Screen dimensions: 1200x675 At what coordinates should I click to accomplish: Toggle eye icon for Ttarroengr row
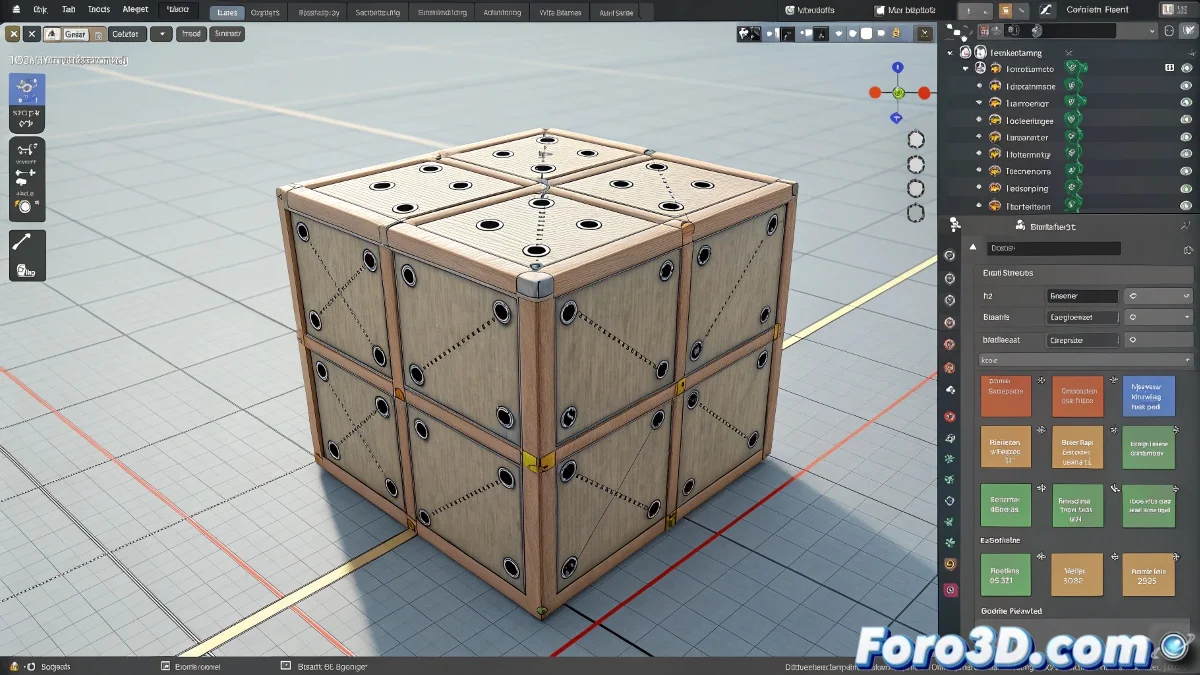(1187, 103)
